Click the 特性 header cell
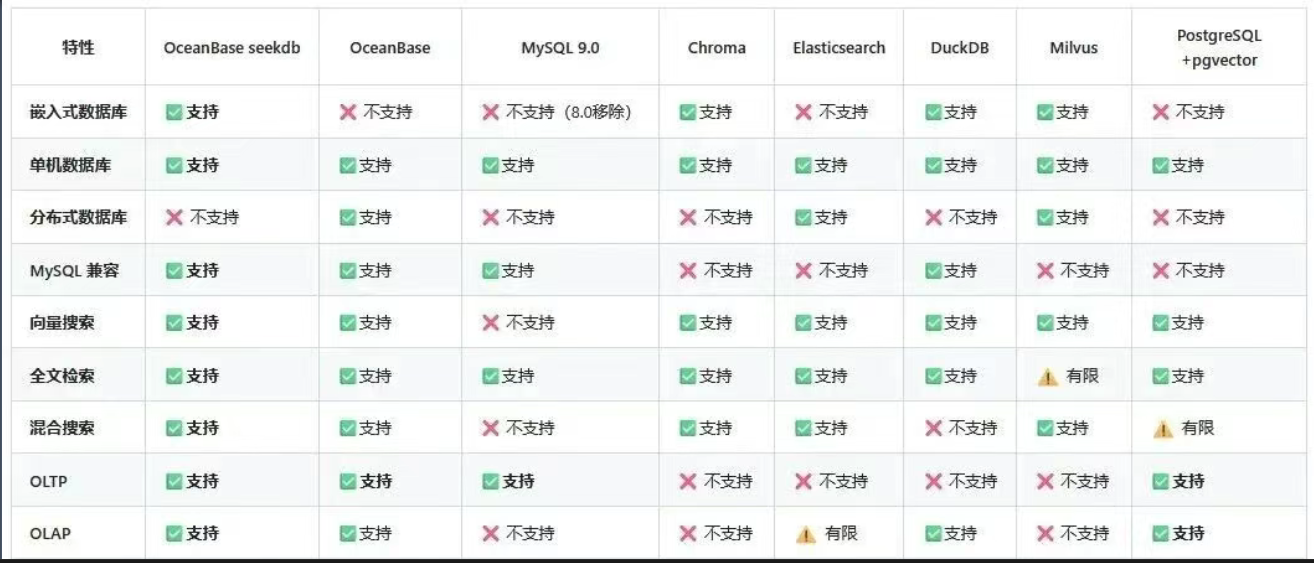Screen dimensions: 1314x563 [x=78, y=47]
